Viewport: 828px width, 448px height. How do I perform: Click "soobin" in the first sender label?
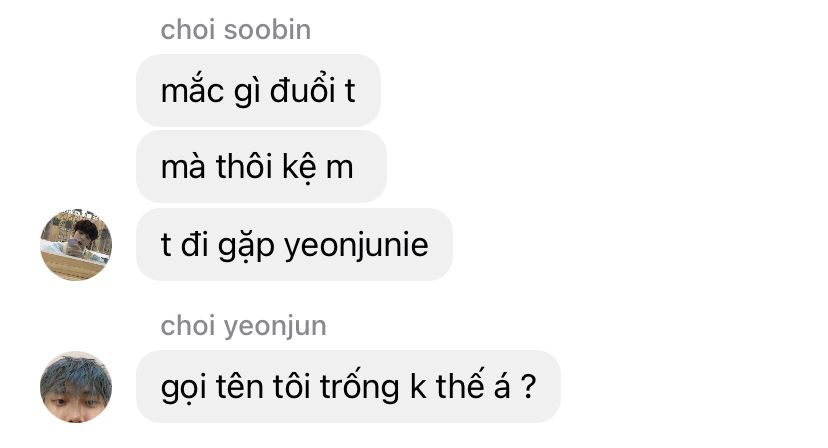tap(267, 30)
